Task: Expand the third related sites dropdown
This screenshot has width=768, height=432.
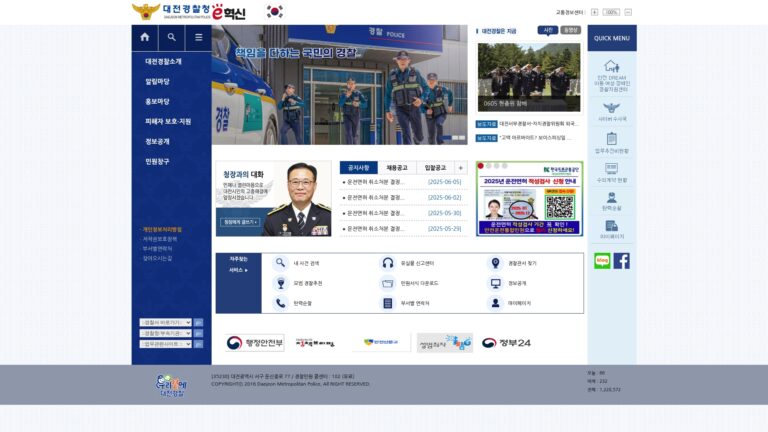Action: (166, 344)
